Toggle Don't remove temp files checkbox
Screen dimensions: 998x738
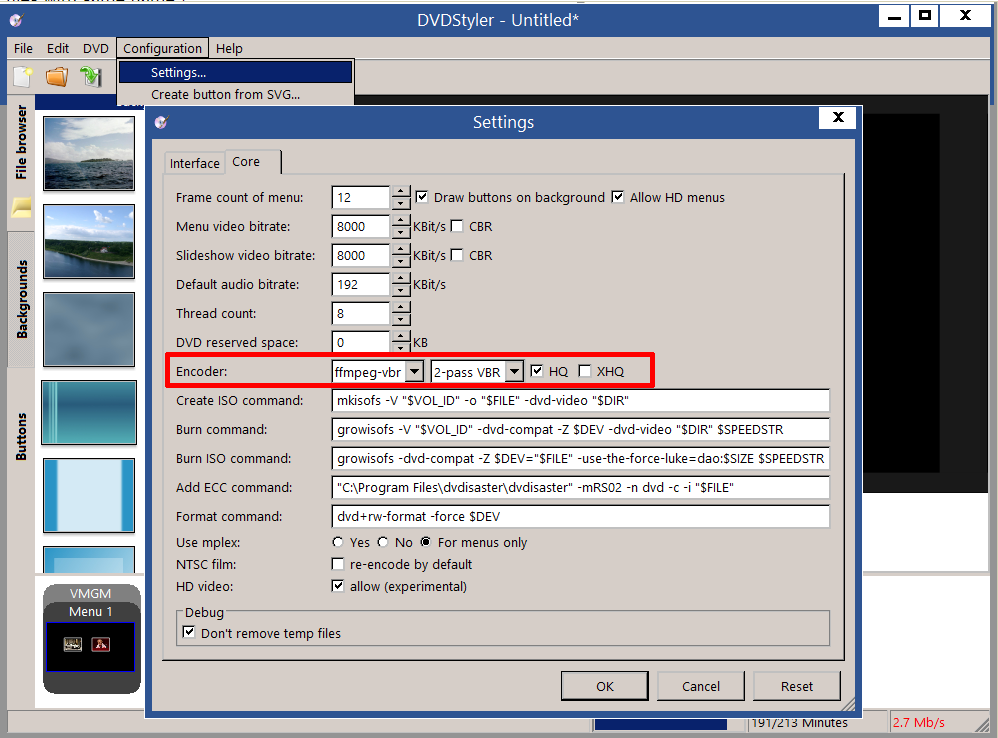188,632
